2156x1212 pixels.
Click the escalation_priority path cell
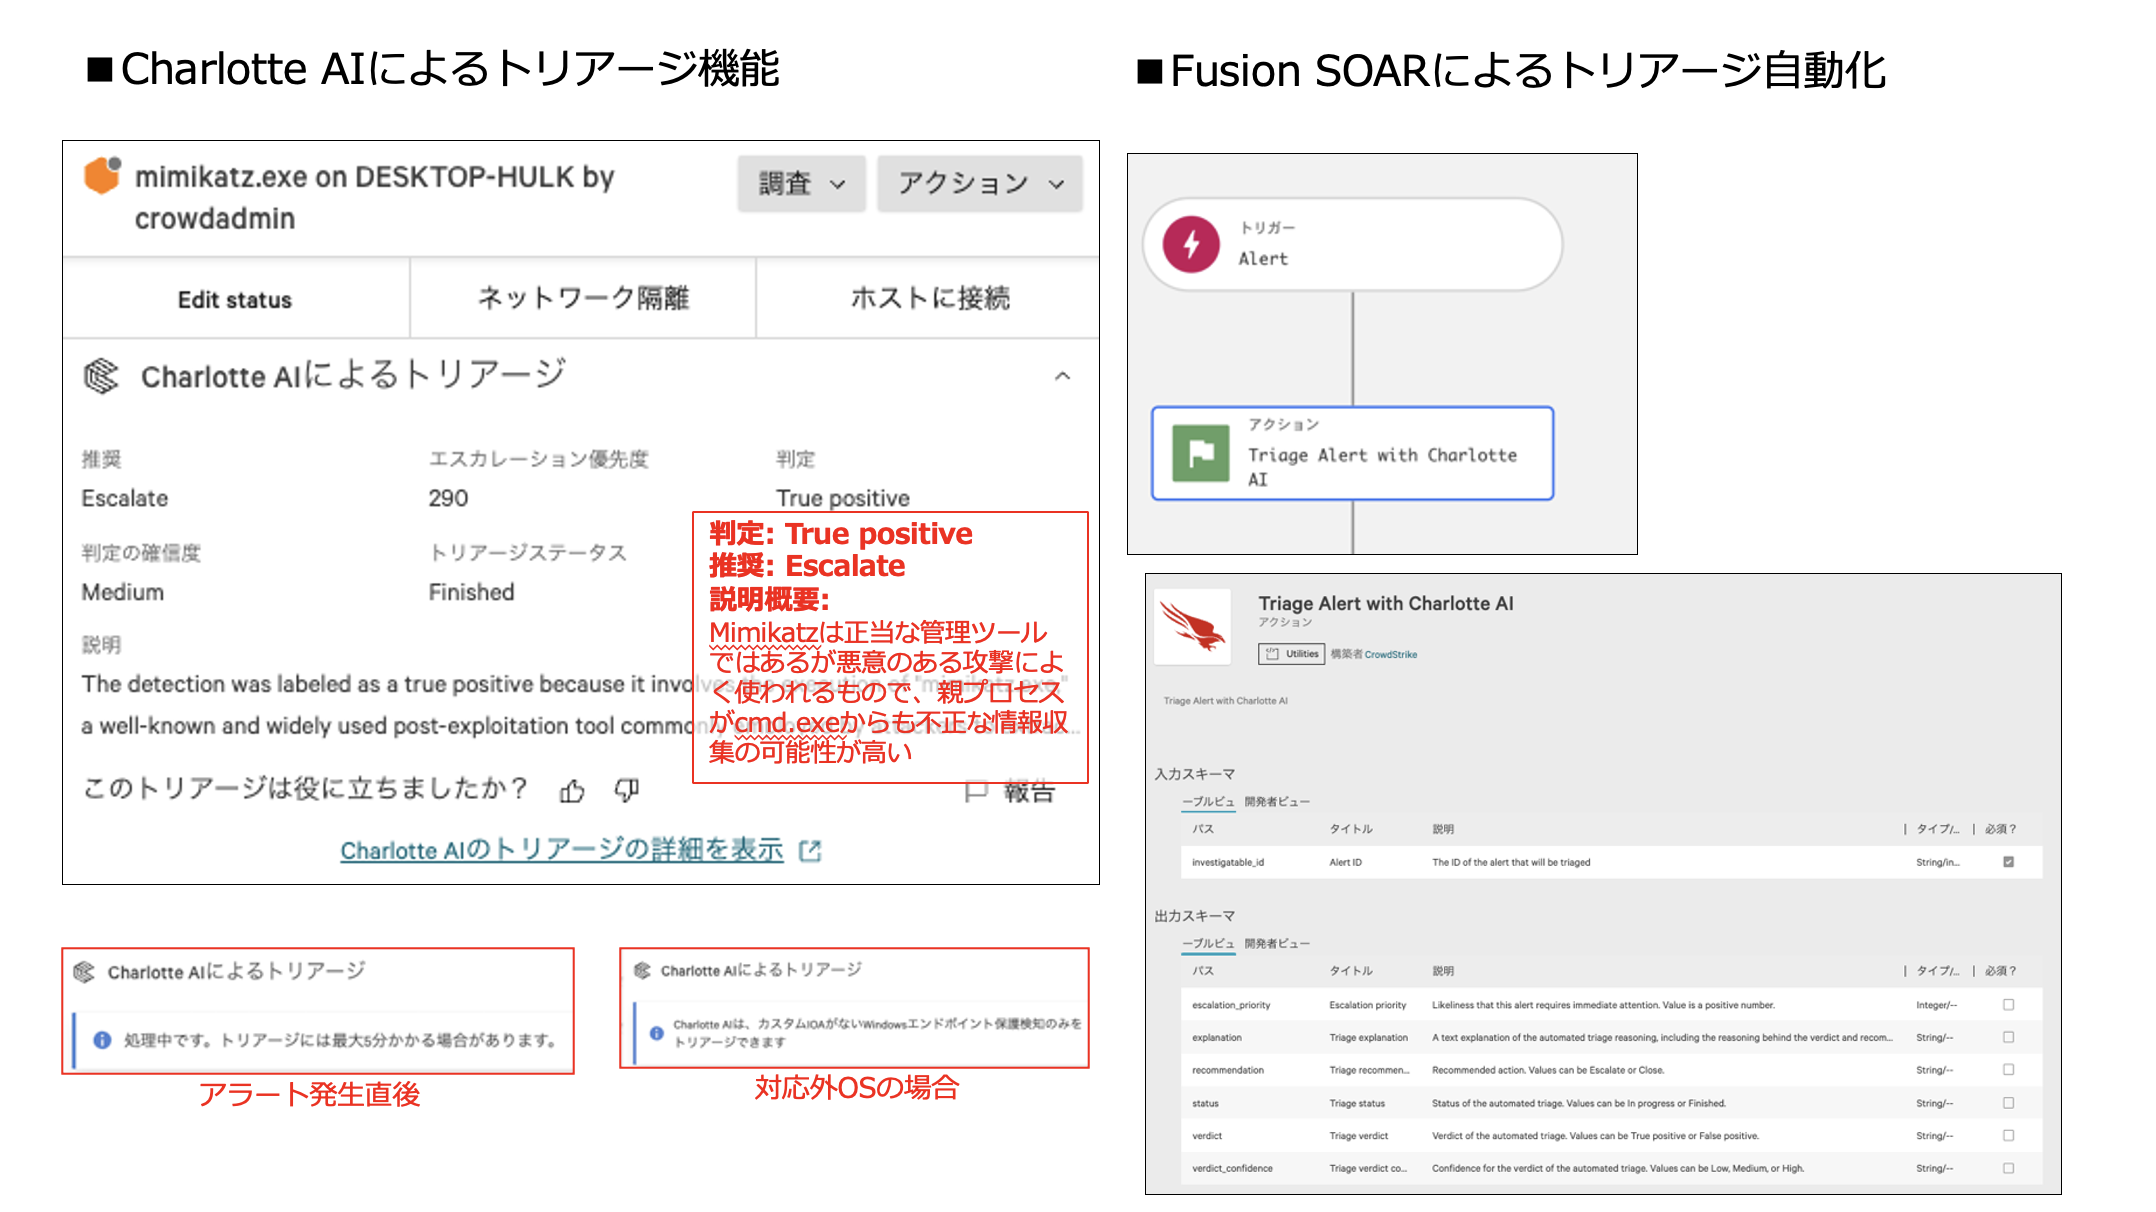tap(1231, 1005)
